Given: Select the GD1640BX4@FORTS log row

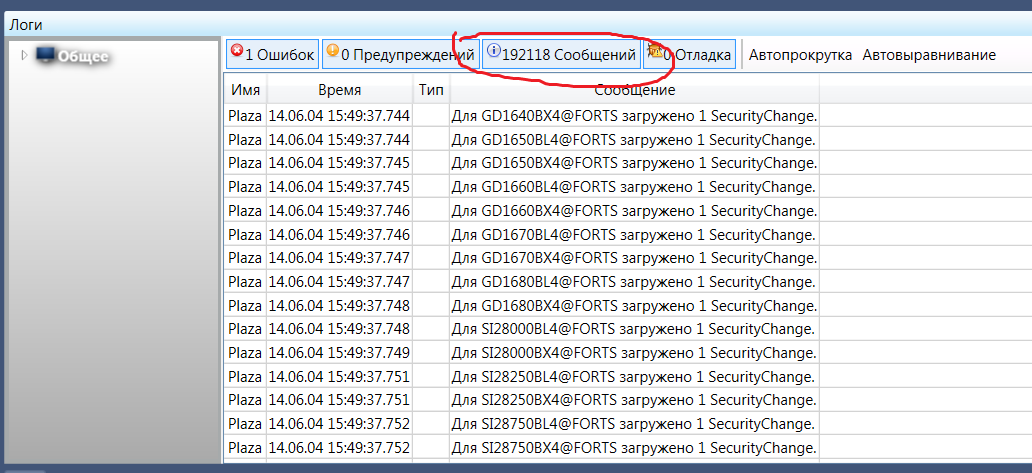Looking at the screenshot, I should click(628, 116).
